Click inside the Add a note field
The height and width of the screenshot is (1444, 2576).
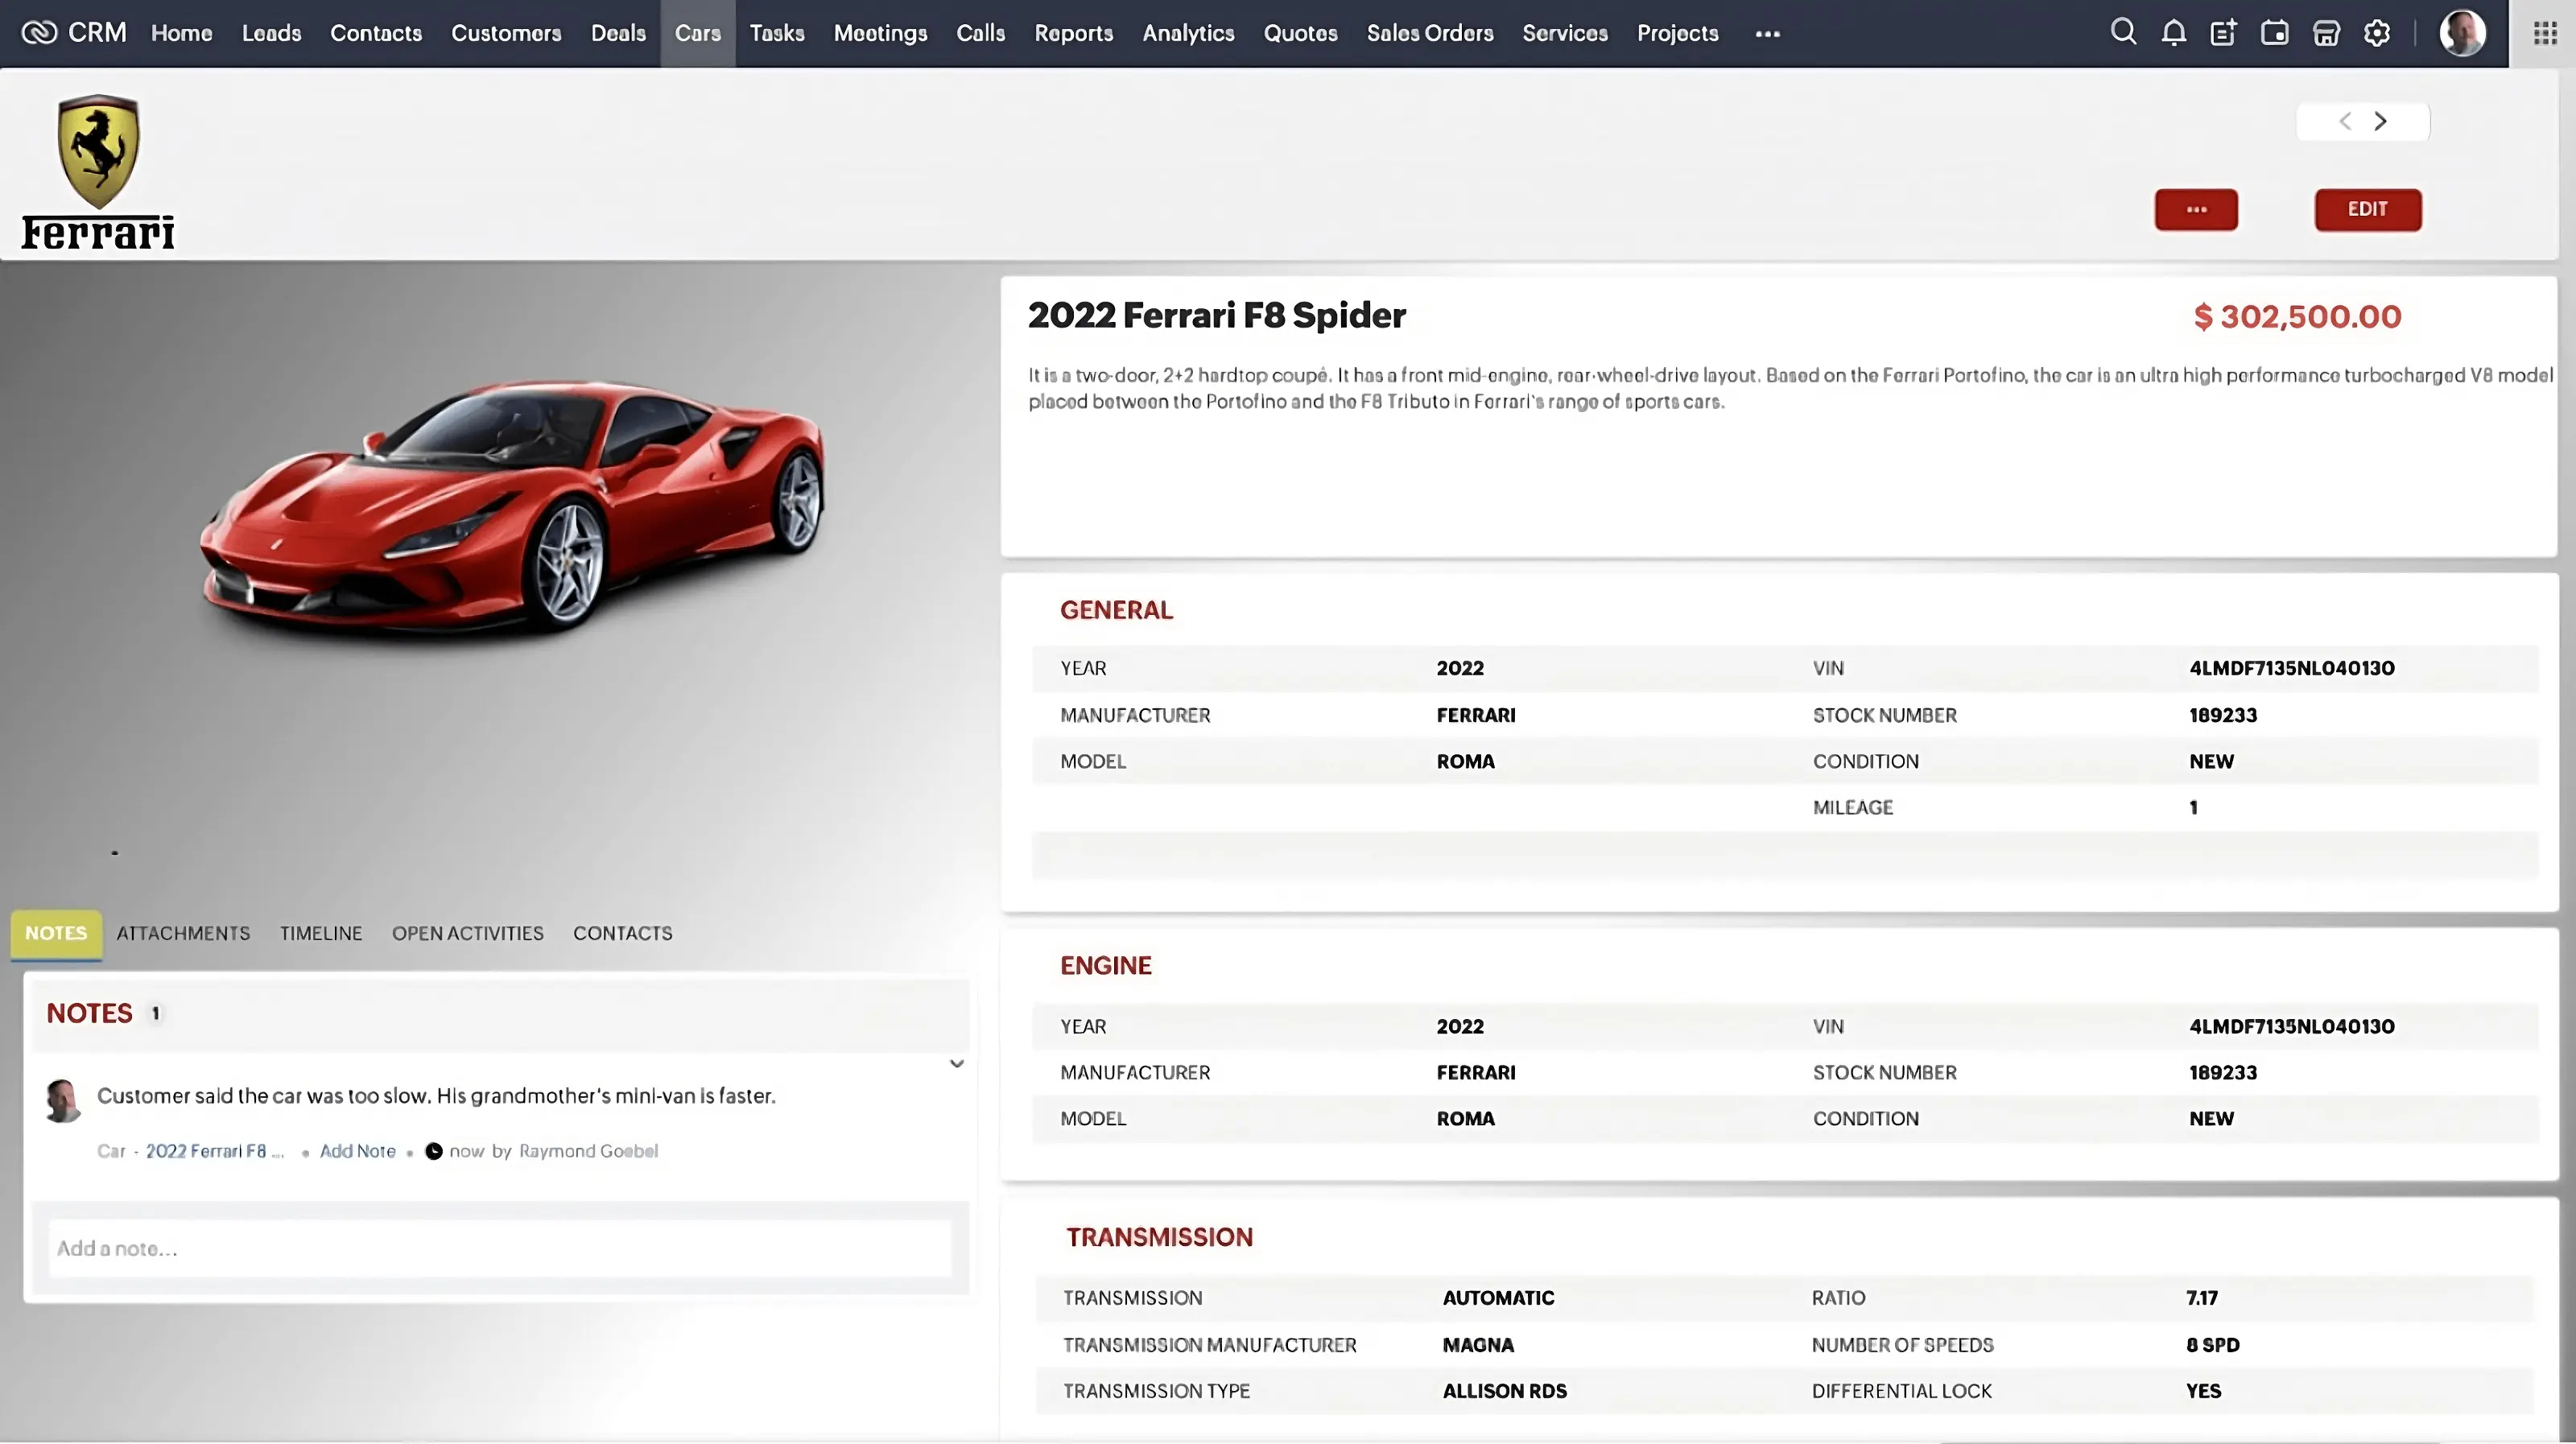click(498, 1248)
